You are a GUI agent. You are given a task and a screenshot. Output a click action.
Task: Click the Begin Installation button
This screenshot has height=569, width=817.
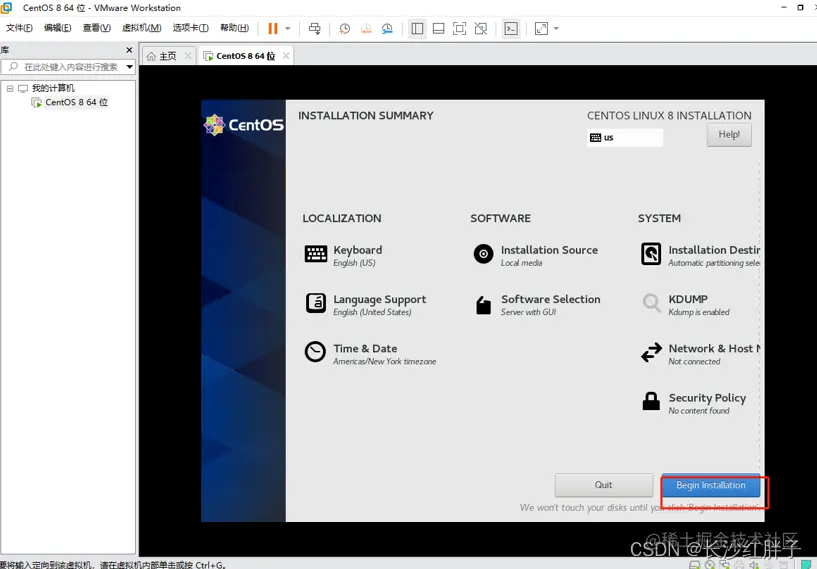coord(711,485)
